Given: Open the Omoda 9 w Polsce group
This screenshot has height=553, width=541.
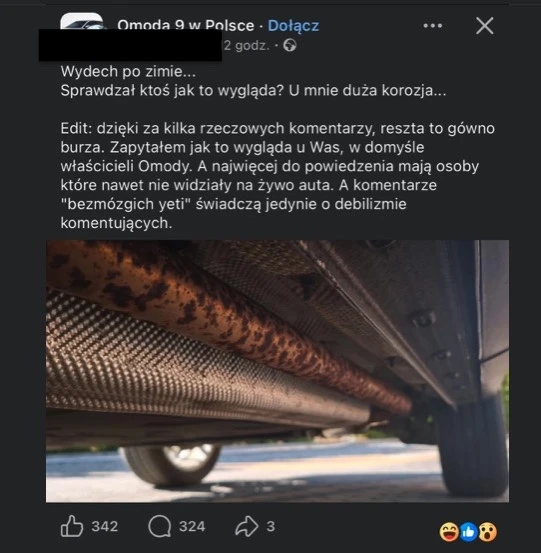Looking at the screenshot, I should [x=186, y=25].
